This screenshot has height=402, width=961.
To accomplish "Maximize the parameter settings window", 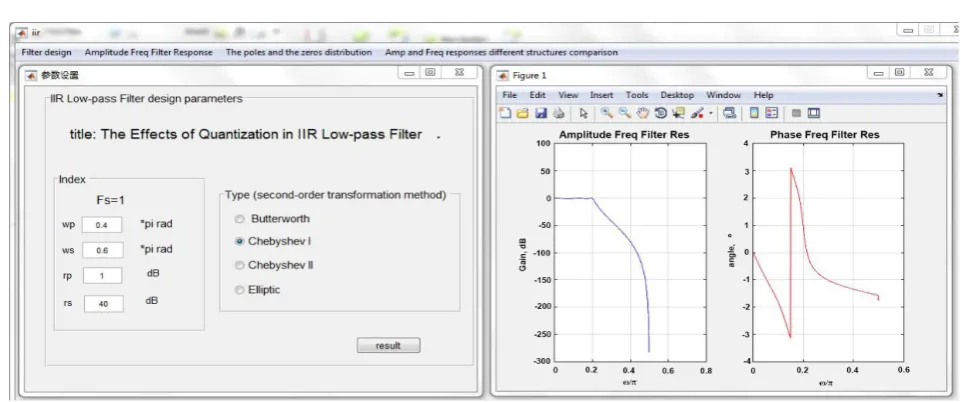I will click(x=430, y=72).
